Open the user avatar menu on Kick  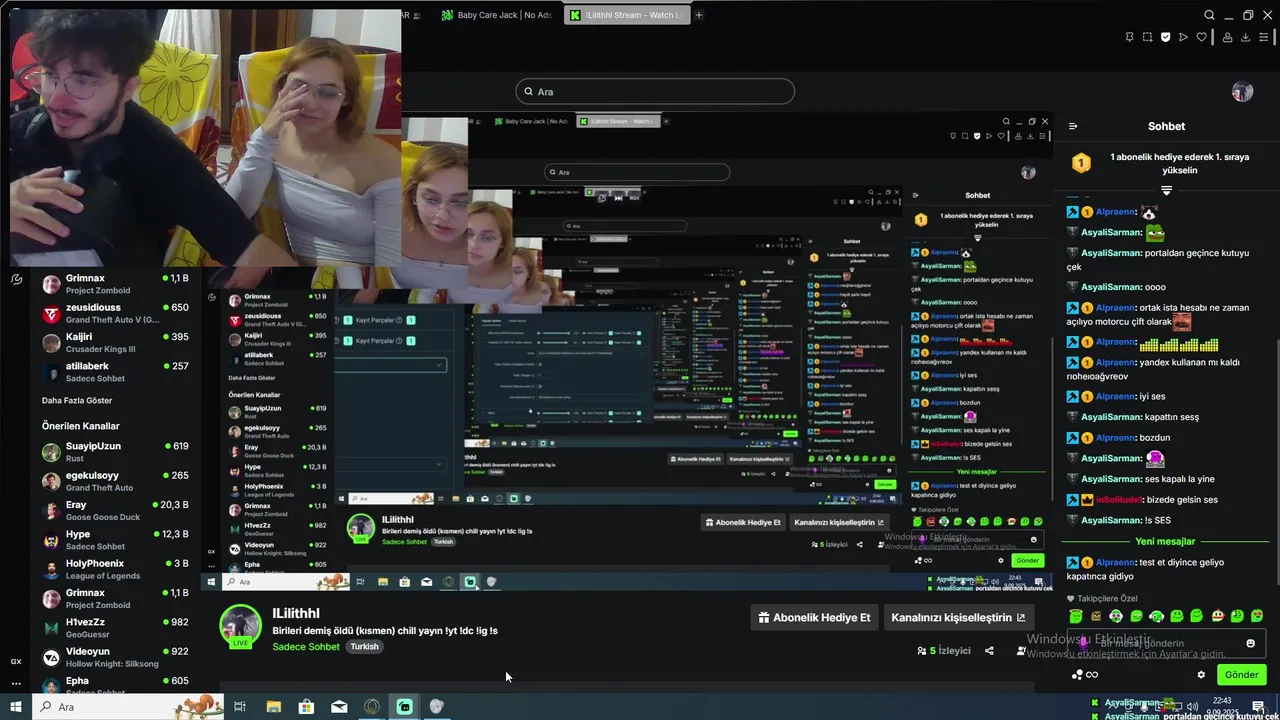pyautogui.click(x=1242, y=92)
